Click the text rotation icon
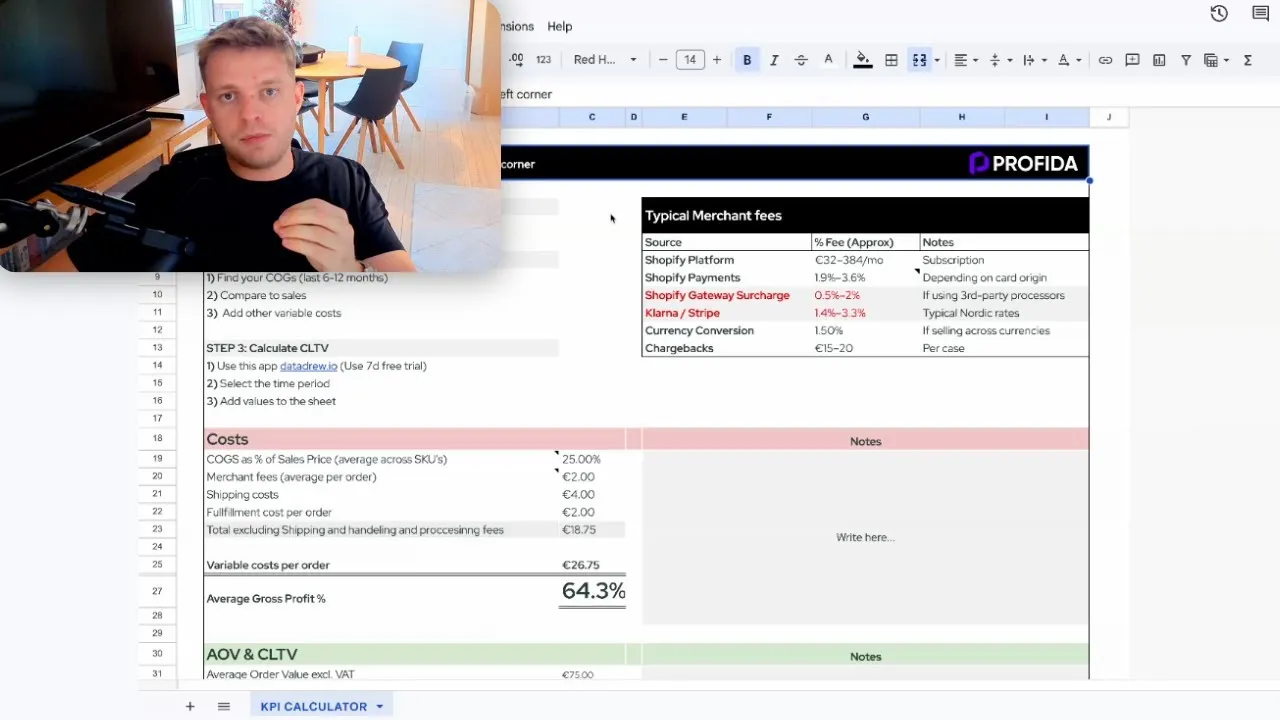The height and width of the screenshot is (720, 1280). (x=1064, y=60)
